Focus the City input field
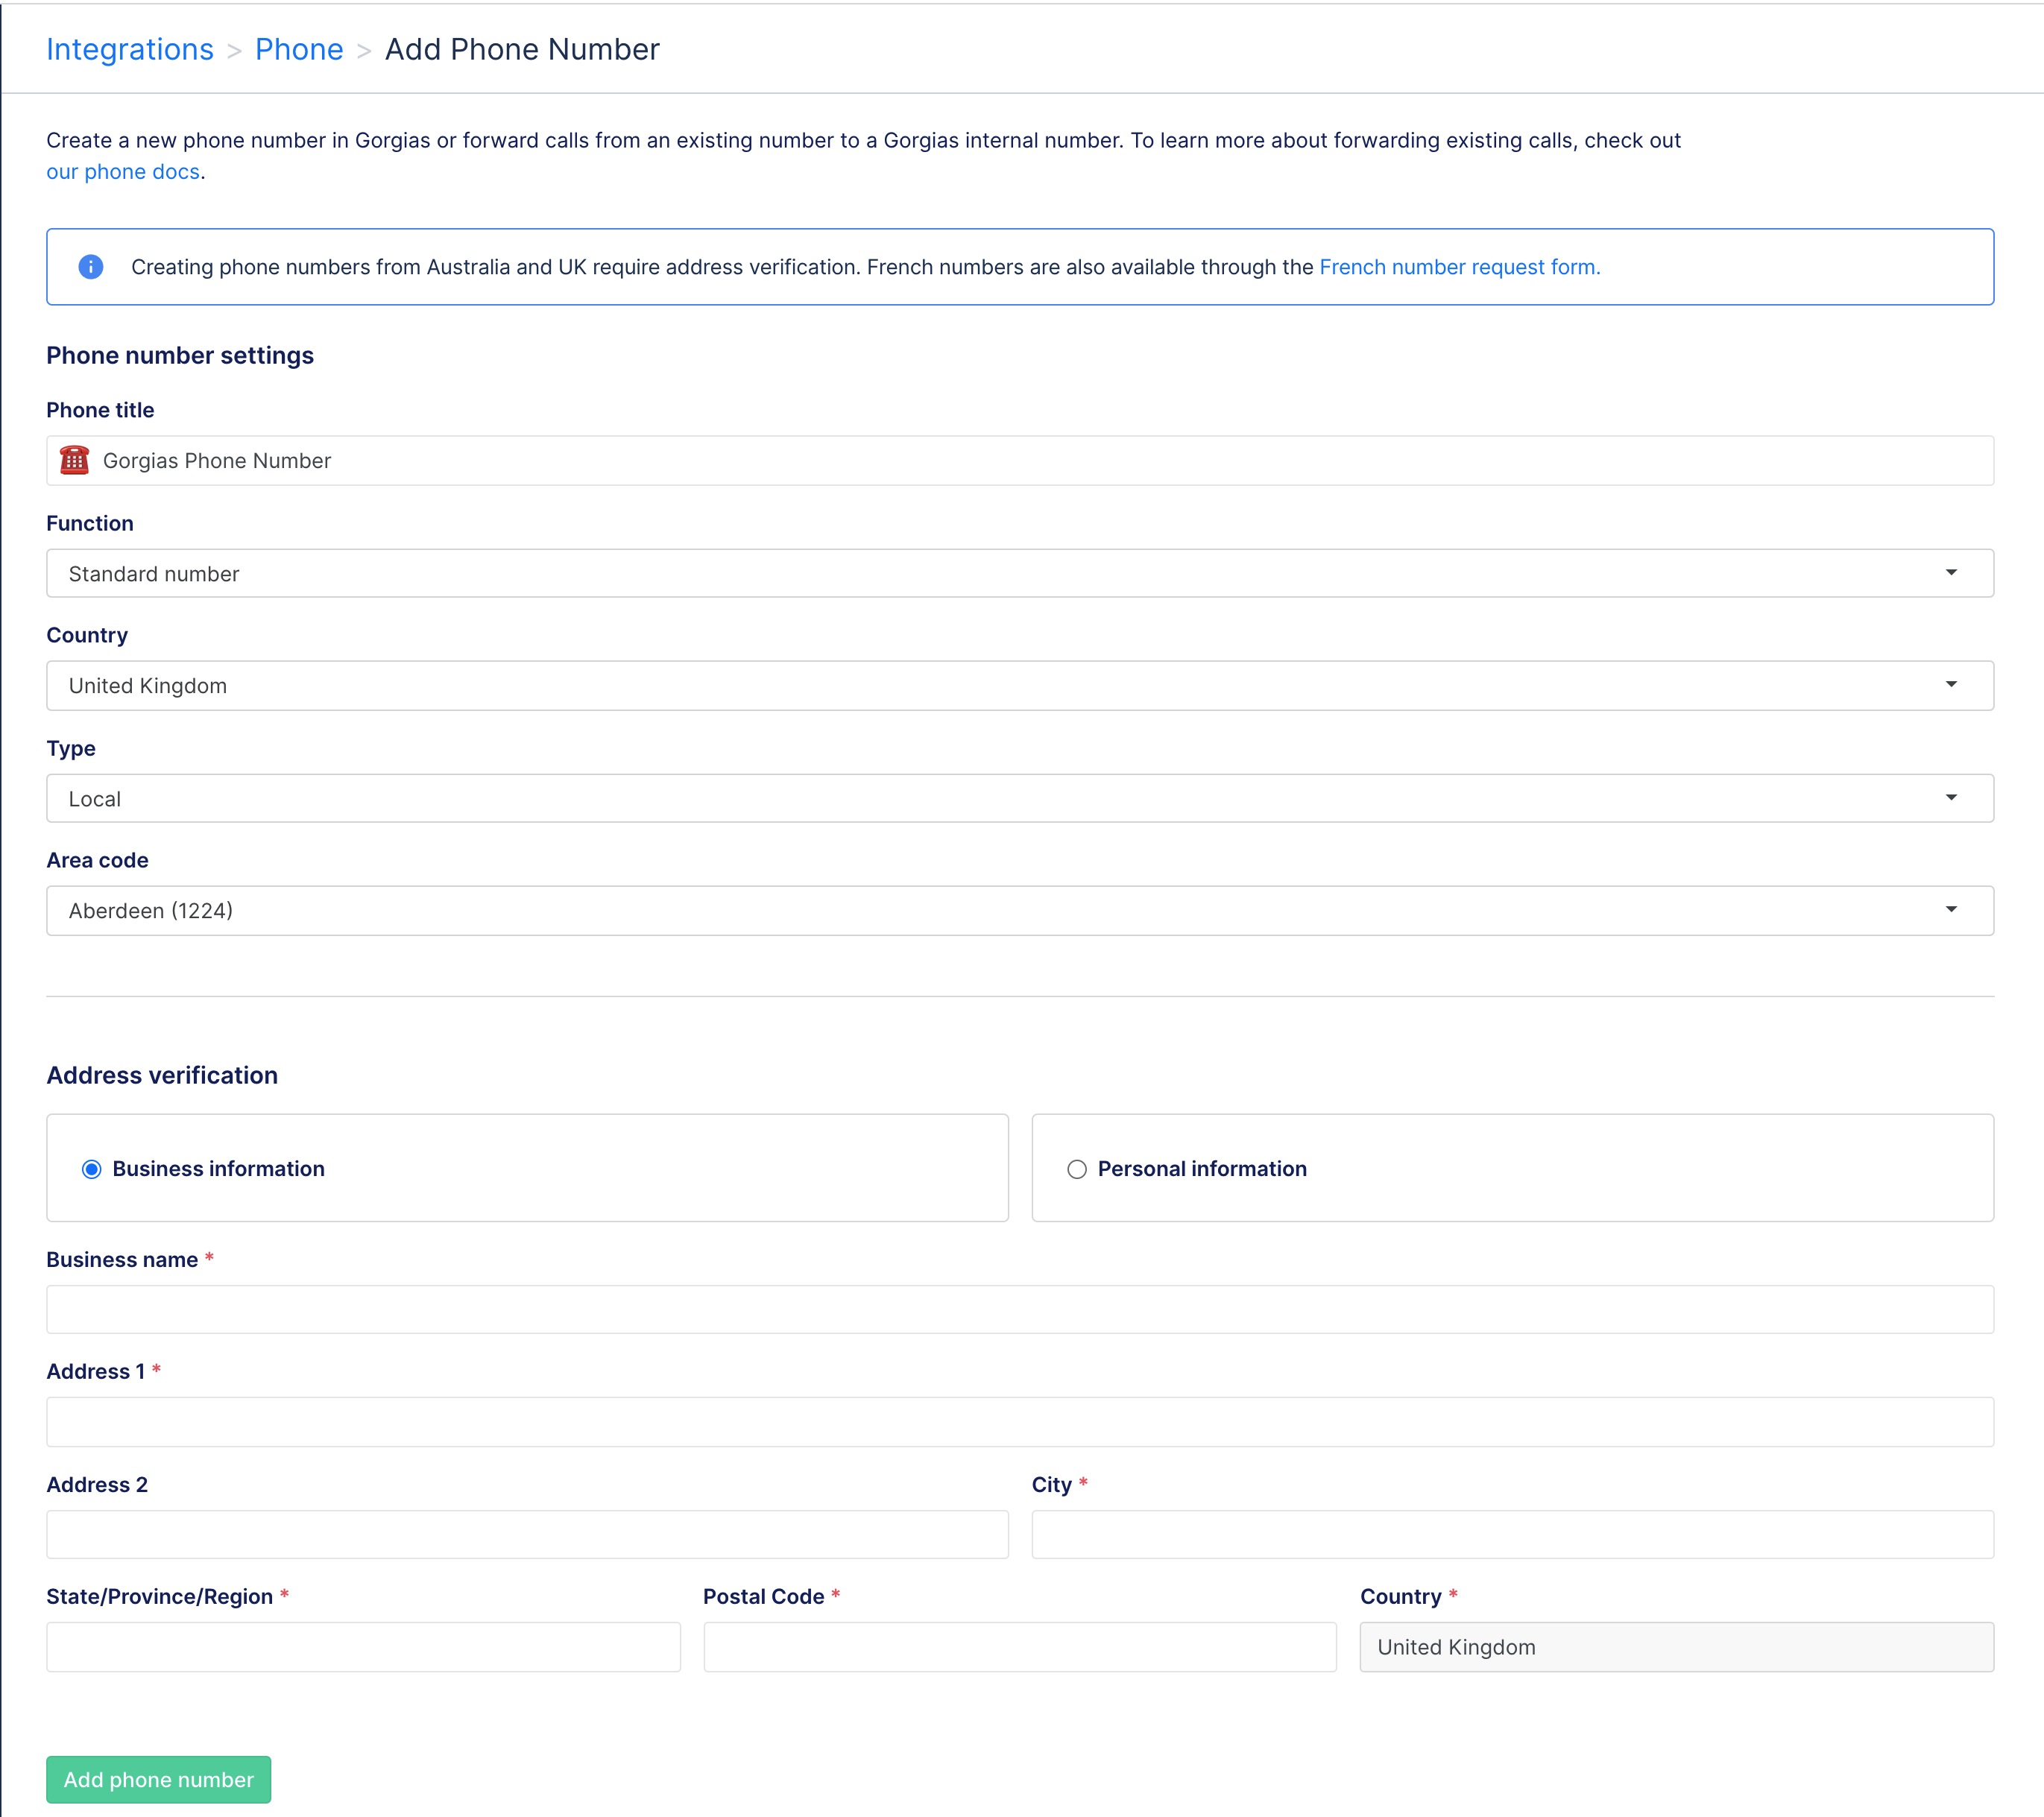 1513,1534
